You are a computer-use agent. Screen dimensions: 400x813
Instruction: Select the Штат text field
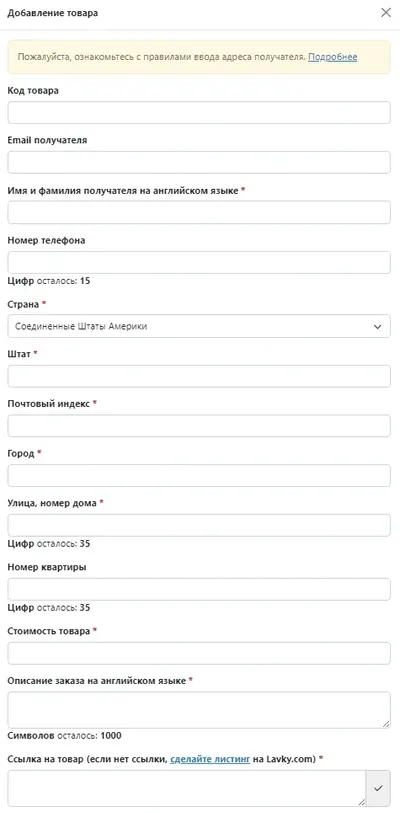click(199, 376)
